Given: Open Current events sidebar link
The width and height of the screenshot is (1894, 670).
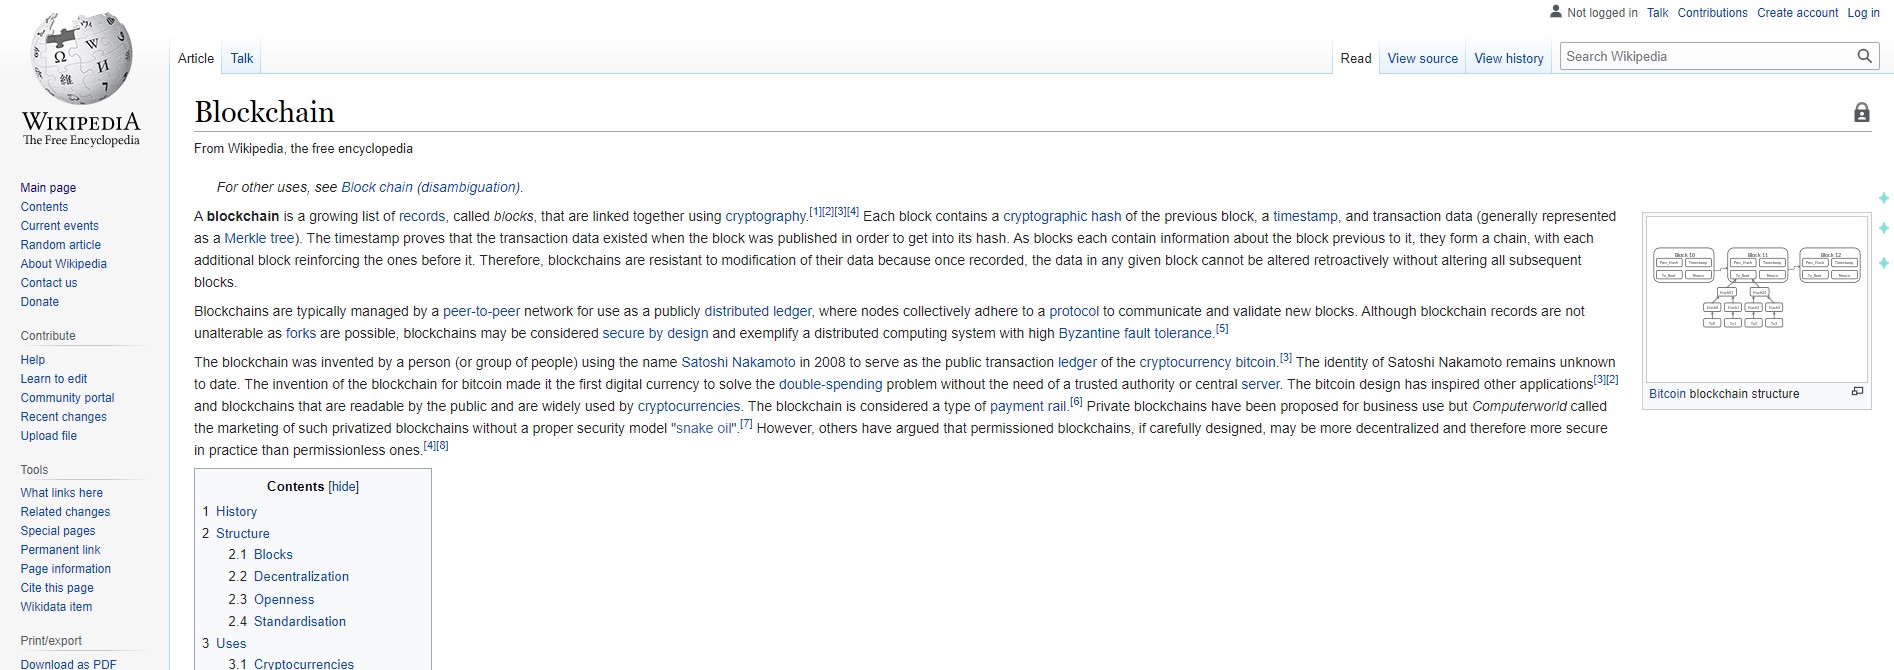Looking at the screenshot, I should (59, 225).
